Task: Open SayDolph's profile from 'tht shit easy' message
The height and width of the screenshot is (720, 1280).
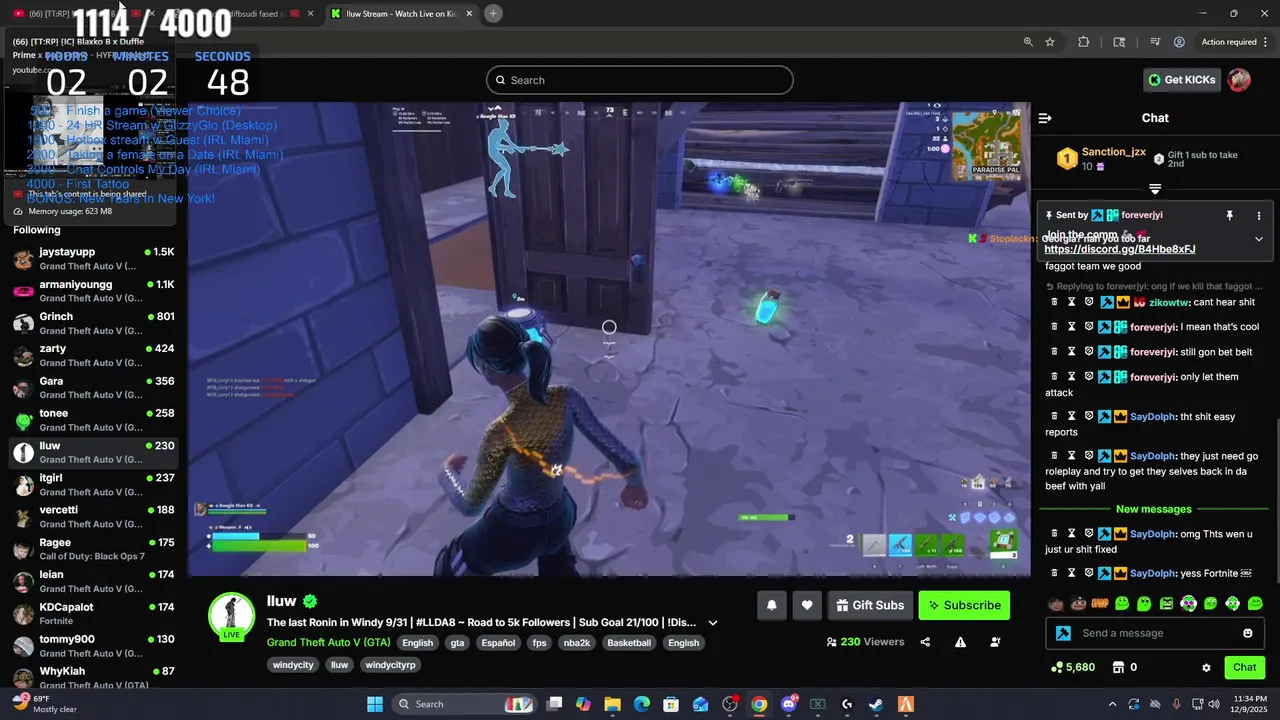Action: point(1153,416)
